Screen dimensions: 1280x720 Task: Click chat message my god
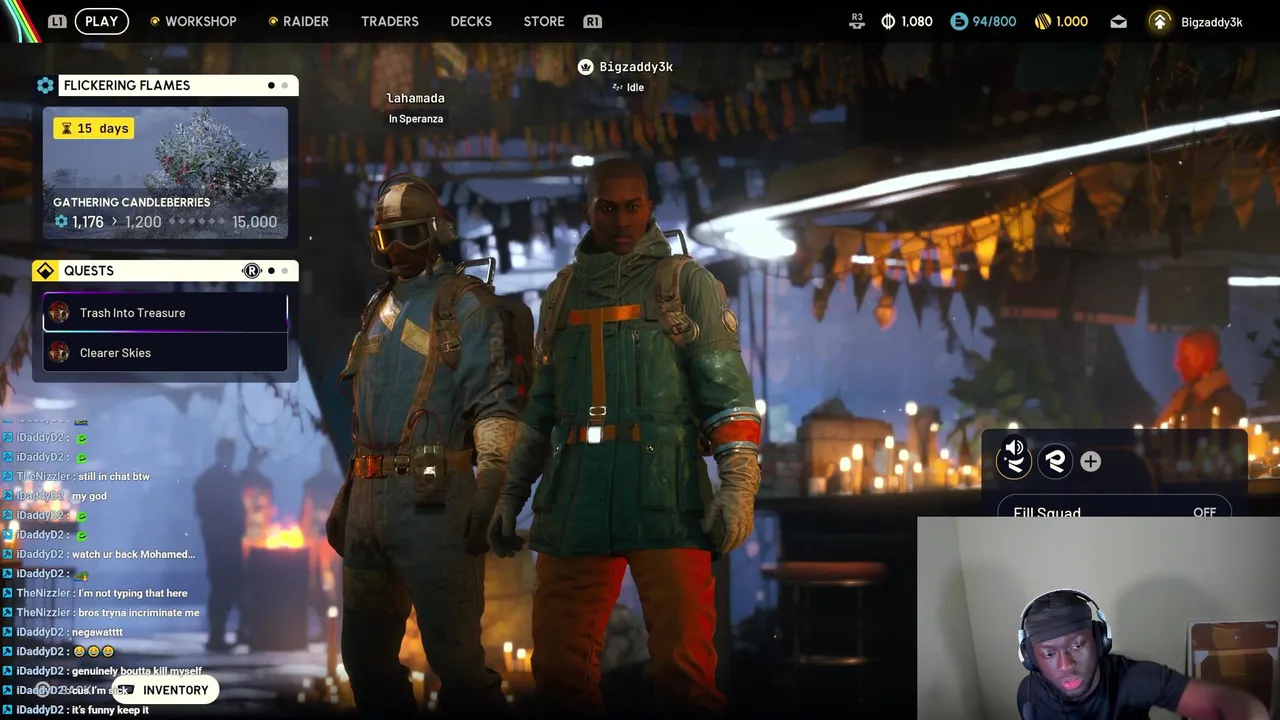pos(89,496)
